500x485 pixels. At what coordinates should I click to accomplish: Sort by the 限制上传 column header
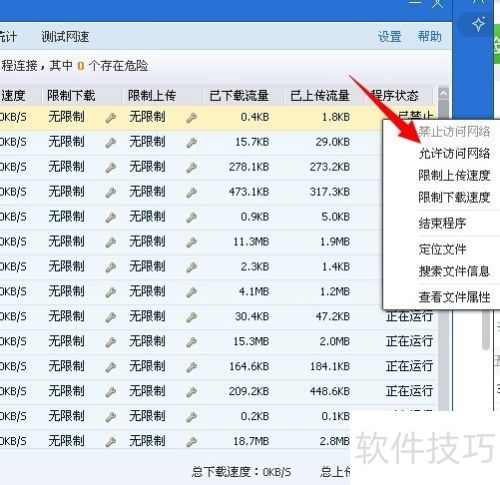[x=152, y=96]
